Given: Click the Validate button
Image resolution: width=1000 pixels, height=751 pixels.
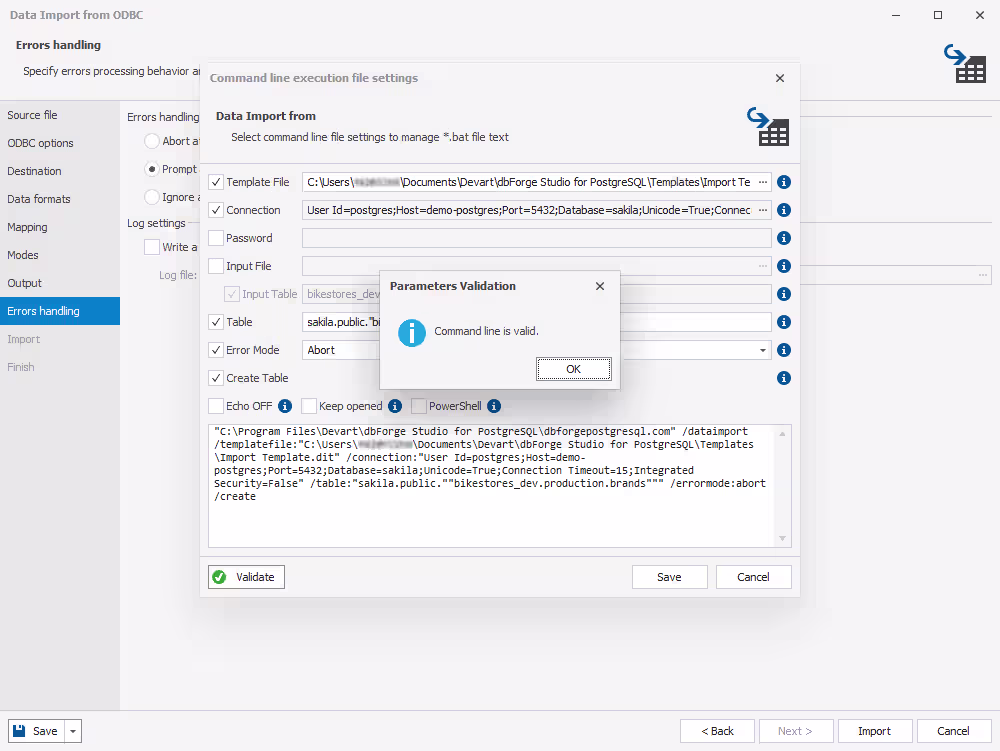Looking at the screenshot, I should [x=246, y=577].
